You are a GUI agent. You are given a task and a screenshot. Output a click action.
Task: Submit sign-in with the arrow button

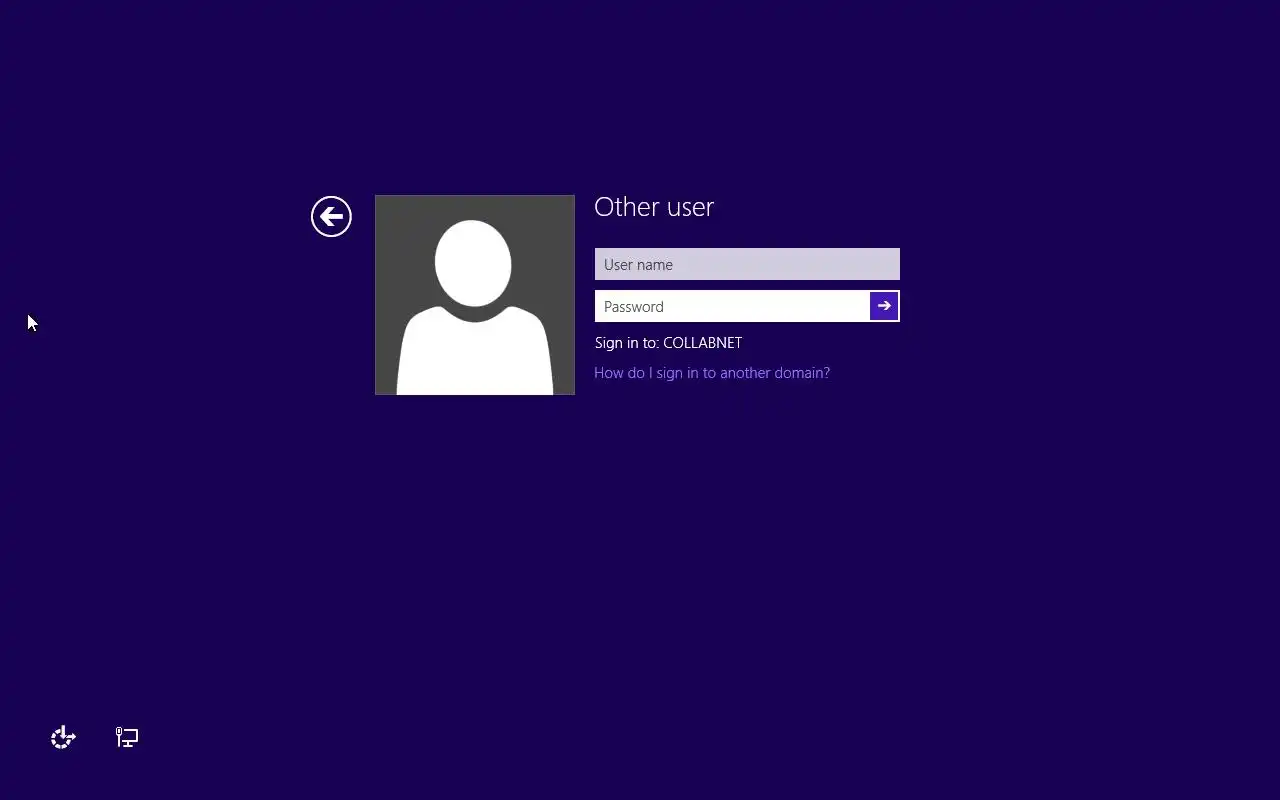click(x=884, y=306)
